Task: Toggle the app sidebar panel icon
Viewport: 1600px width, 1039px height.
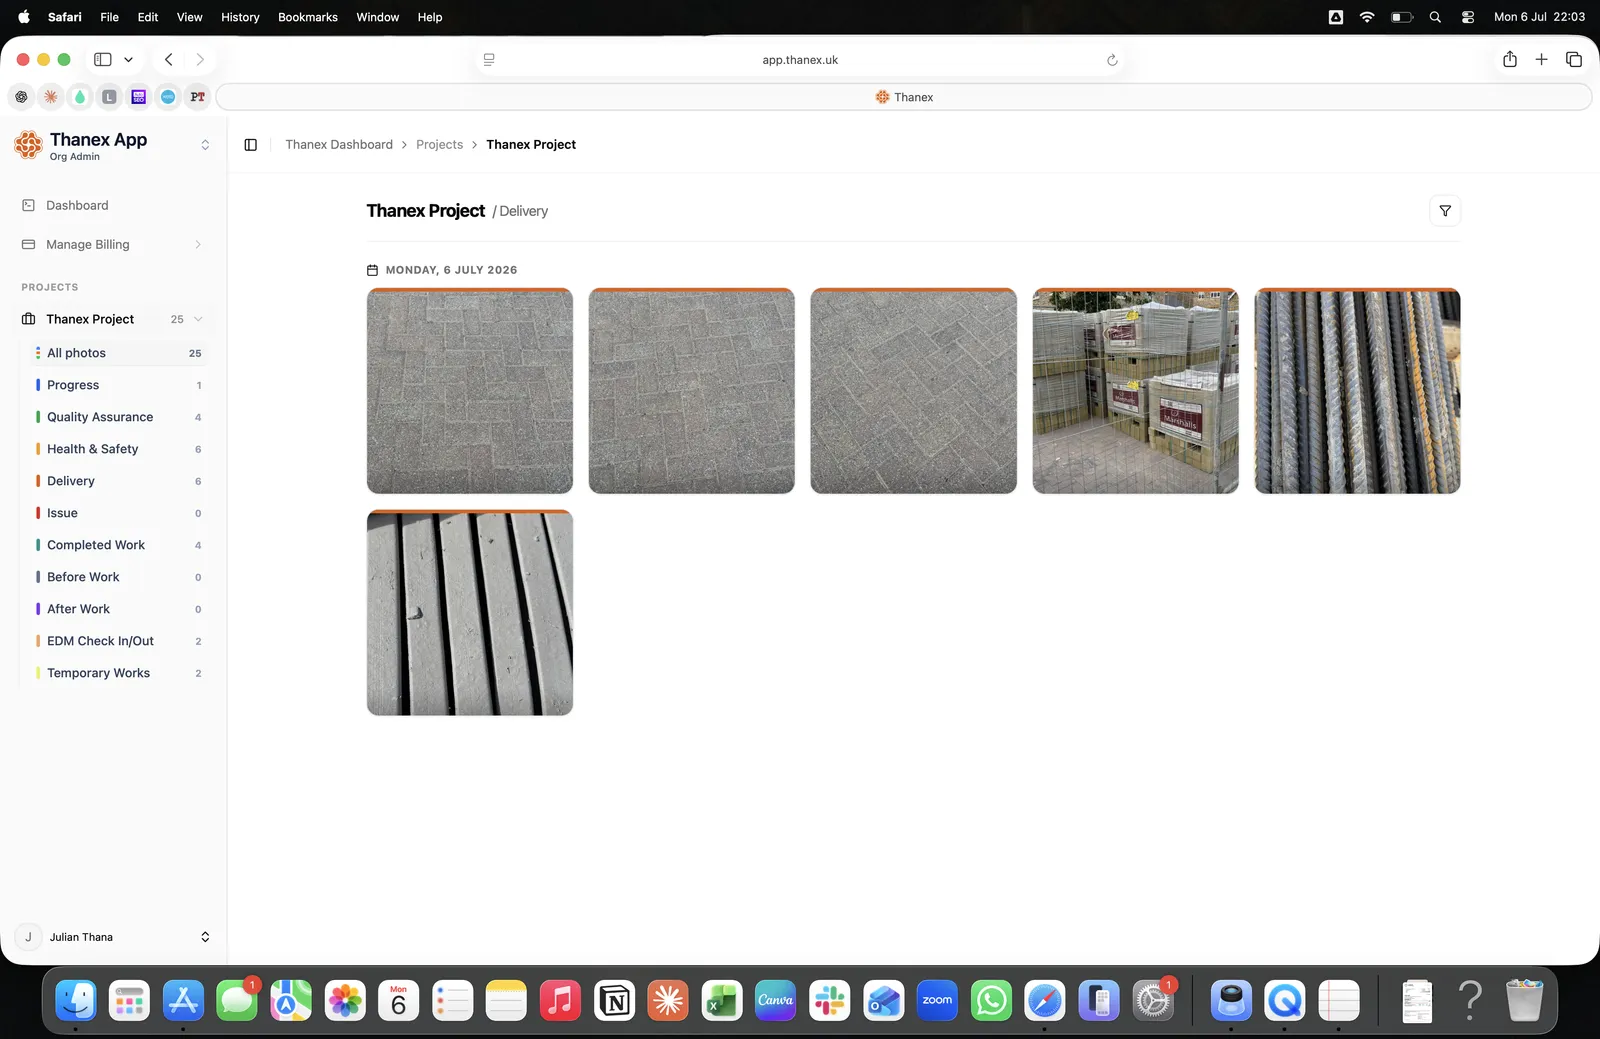Action: pyautogui.click(x=251, y=145)
